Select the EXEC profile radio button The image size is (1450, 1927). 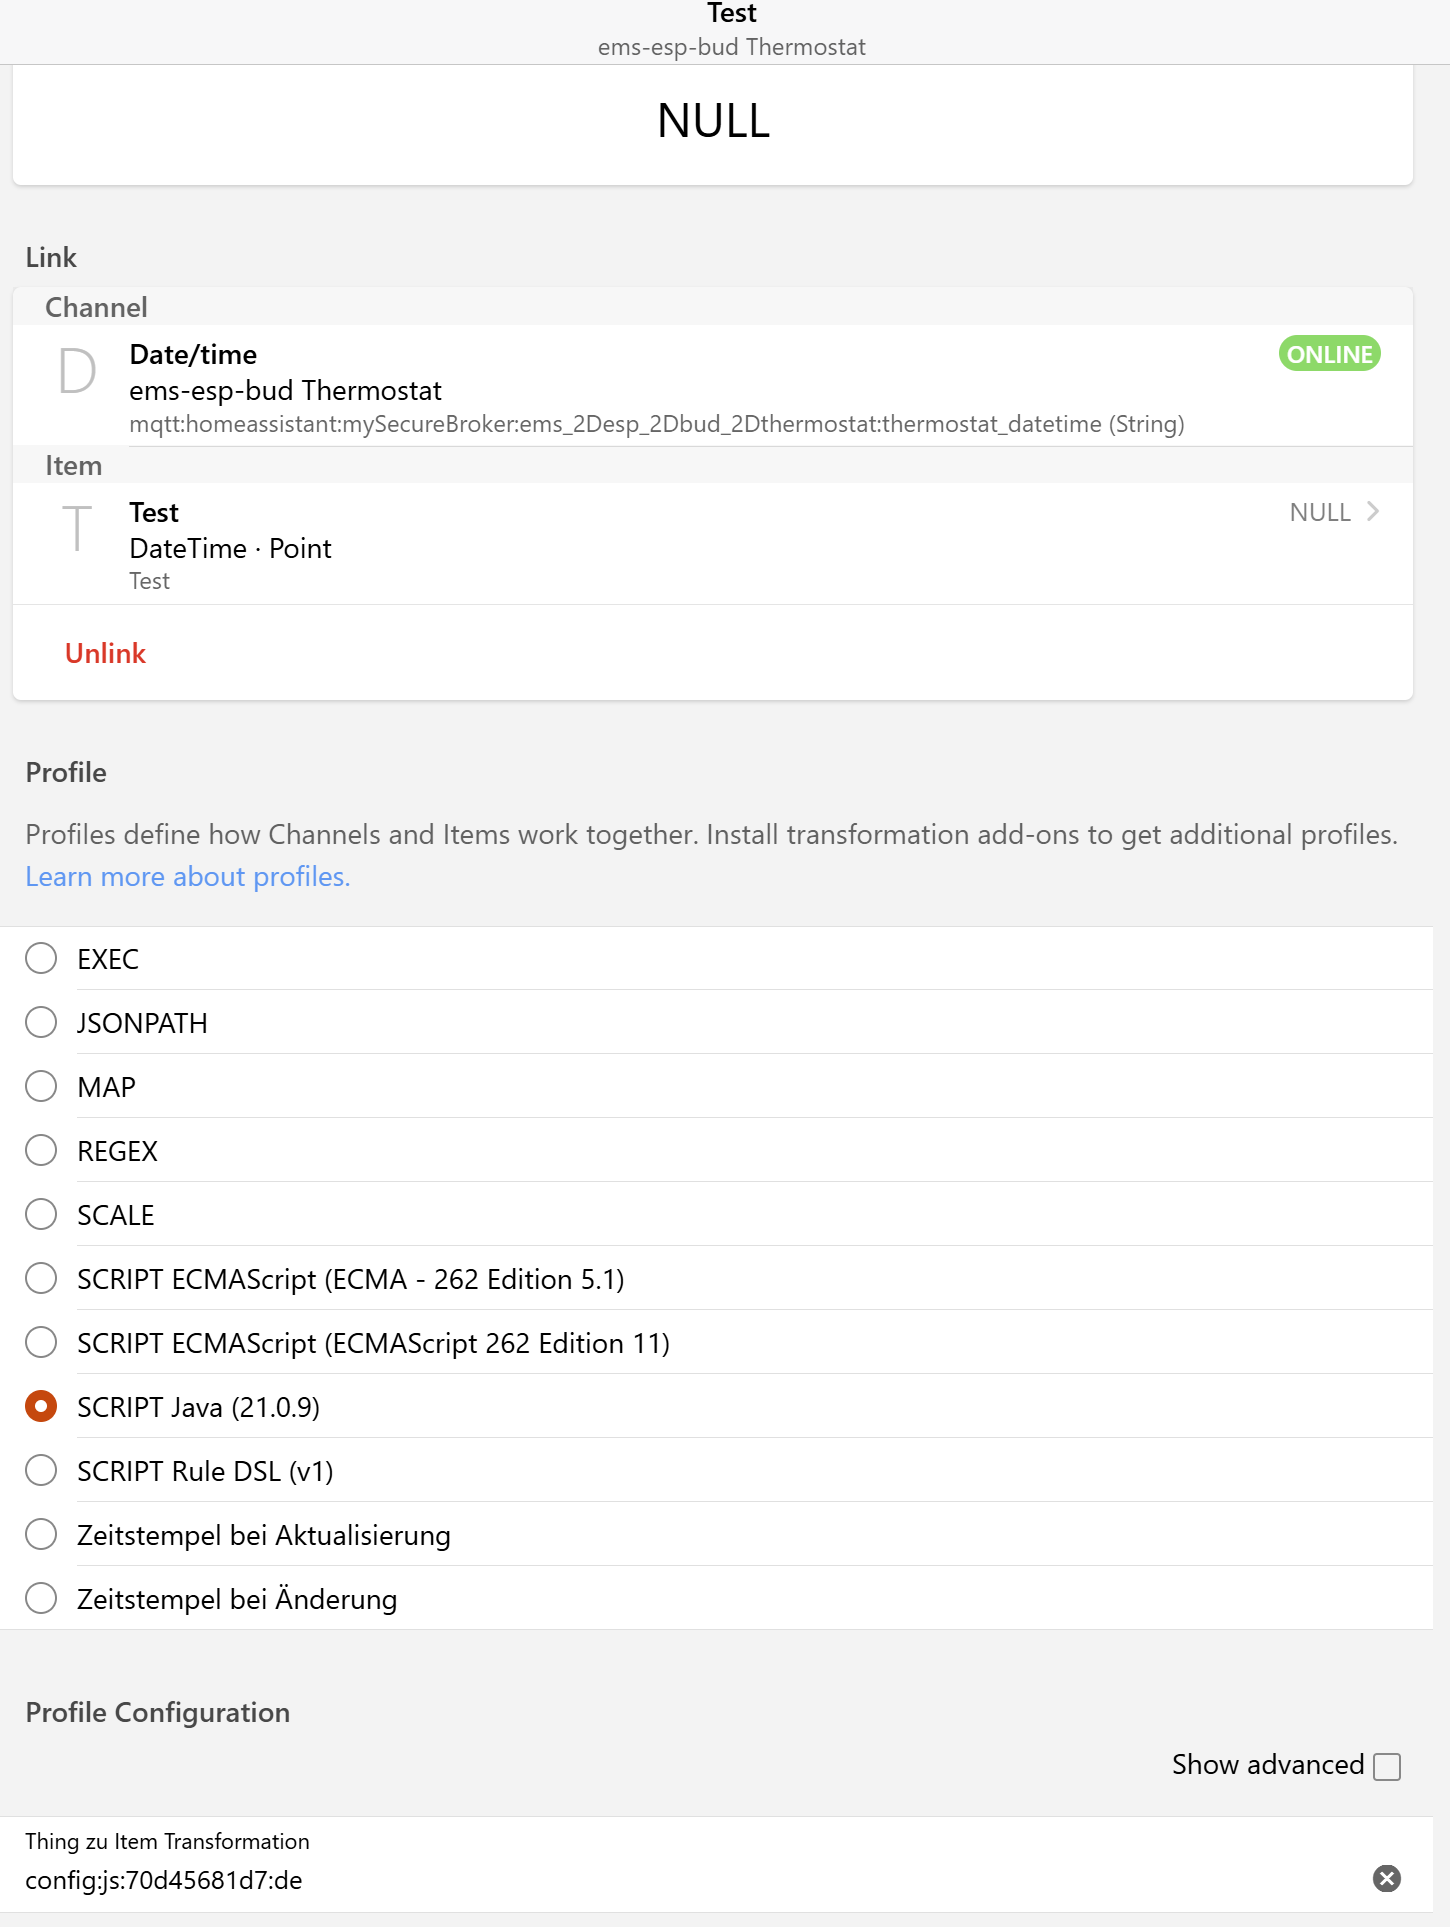coord(41,958)
